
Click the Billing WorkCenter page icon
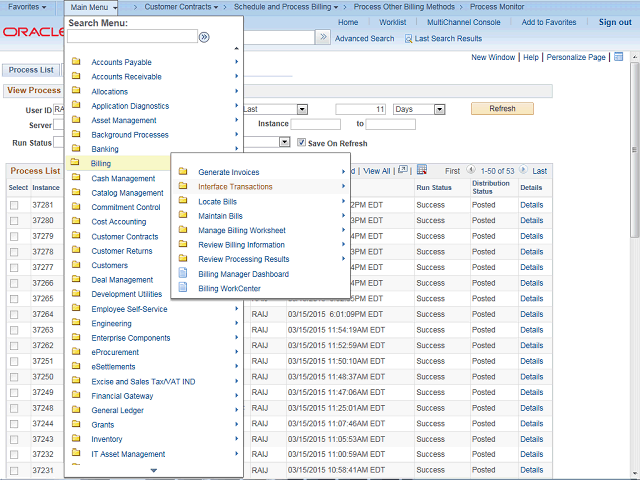(183, 288)
